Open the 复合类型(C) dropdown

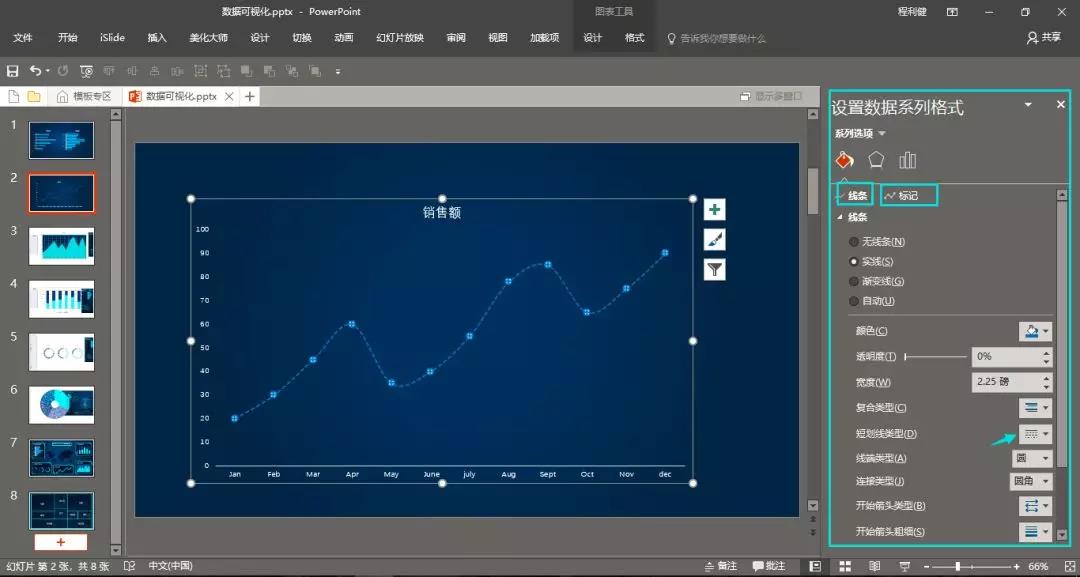pyautogui.click(x=1035, y=408)
